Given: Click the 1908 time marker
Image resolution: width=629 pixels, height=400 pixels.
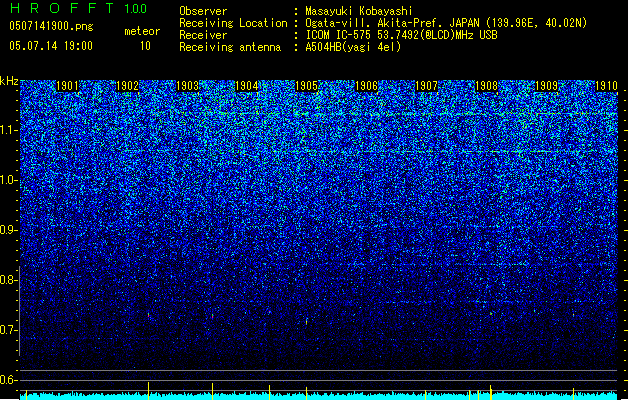Looking at the screenshot, I should [x=486, y=86].
